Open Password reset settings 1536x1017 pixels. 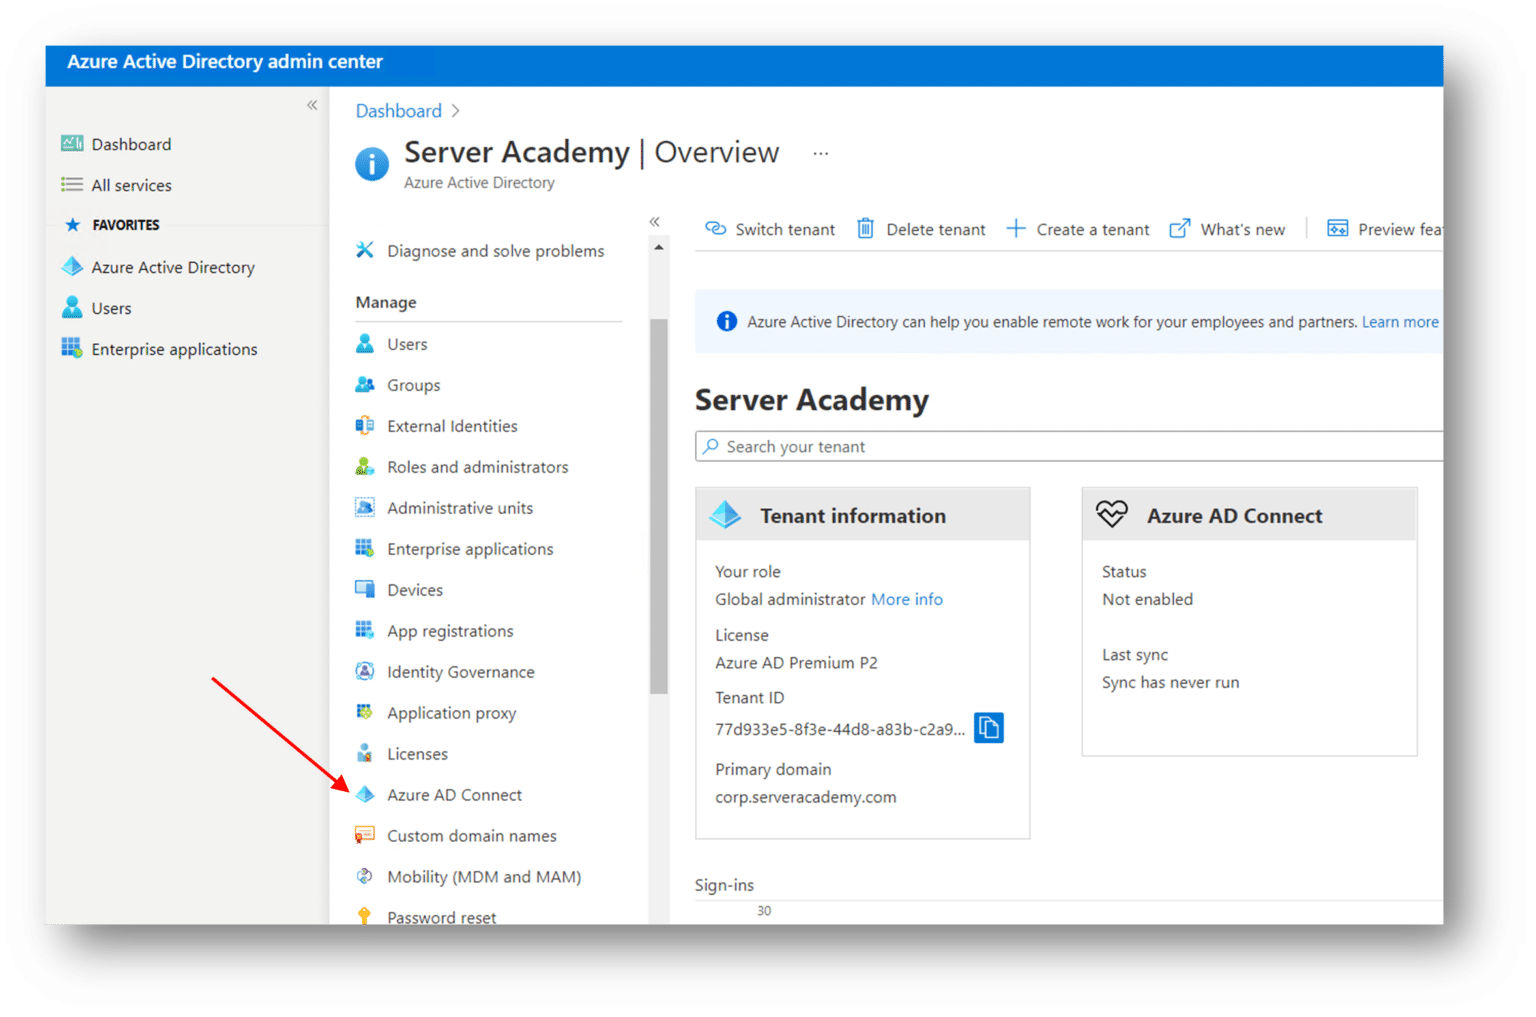click(441, 915)
